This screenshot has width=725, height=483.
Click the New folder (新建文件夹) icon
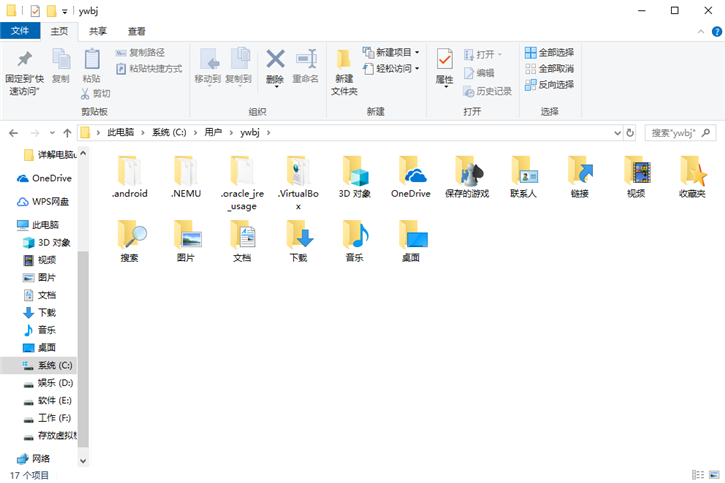344,70
